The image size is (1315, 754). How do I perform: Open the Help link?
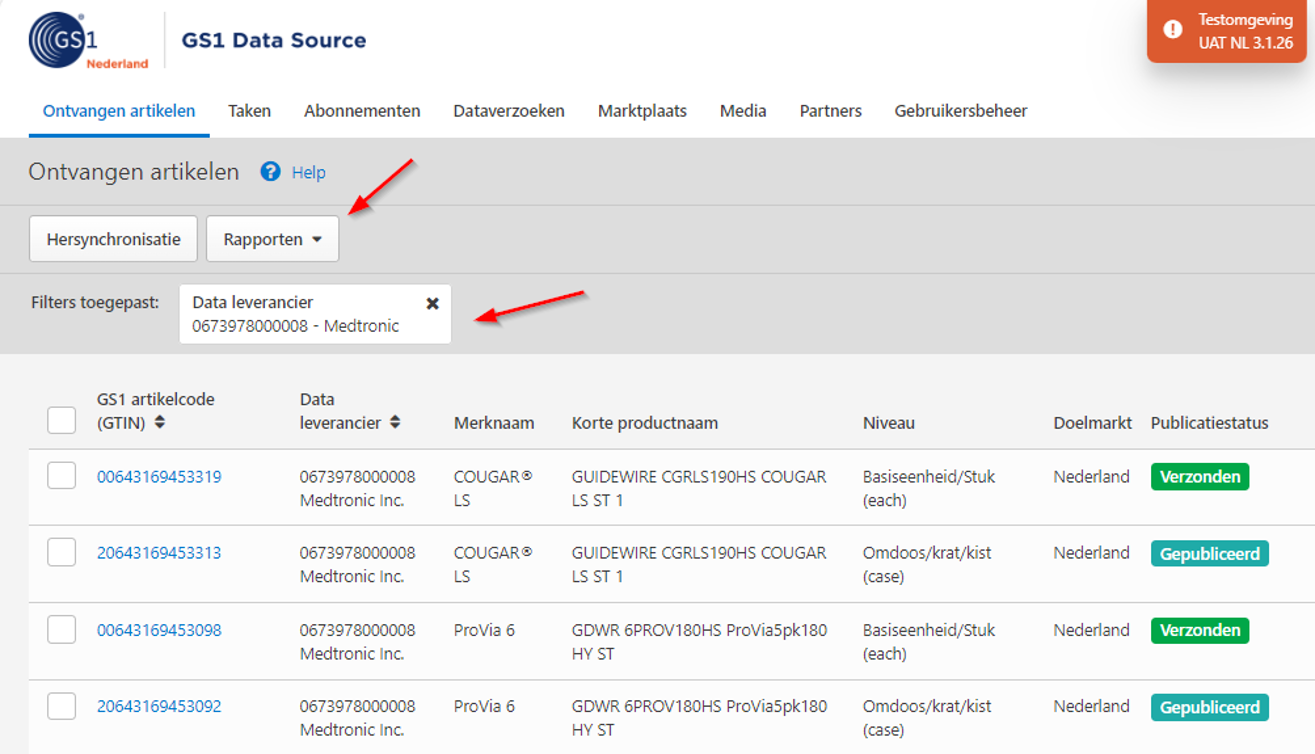click(x=308, y=172)
